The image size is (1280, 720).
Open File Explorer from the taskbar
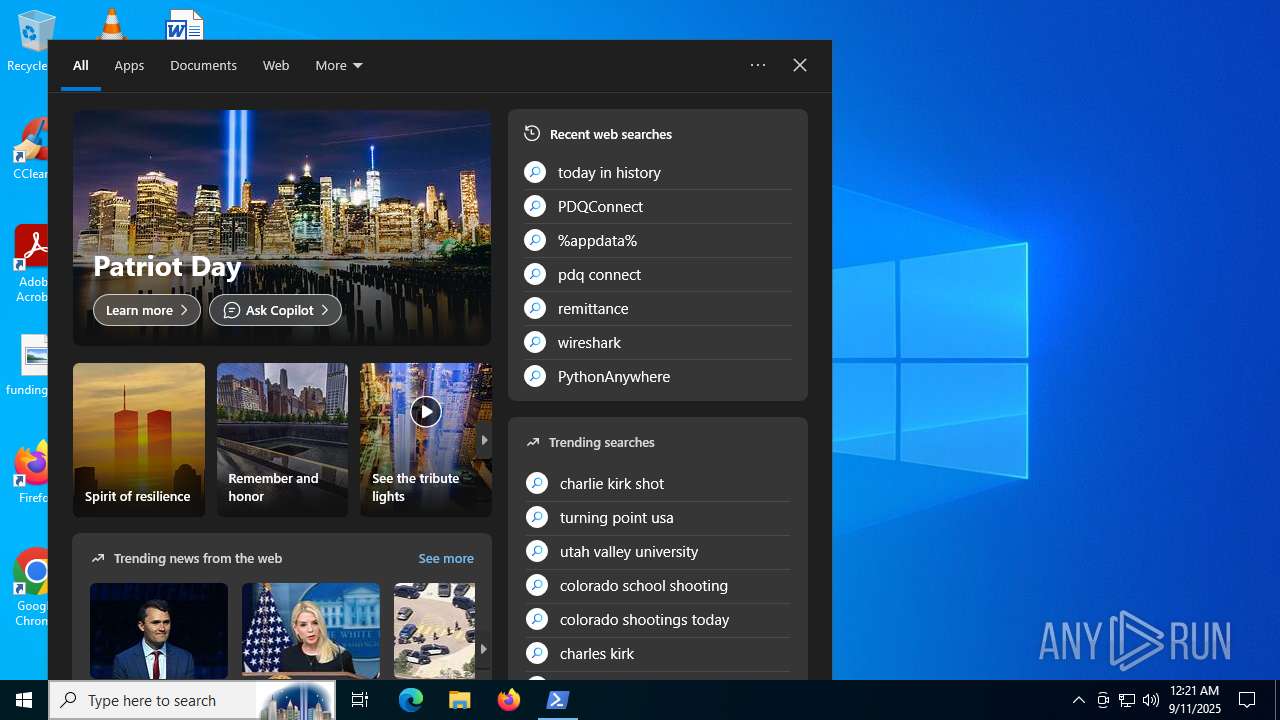coord(460,700)
